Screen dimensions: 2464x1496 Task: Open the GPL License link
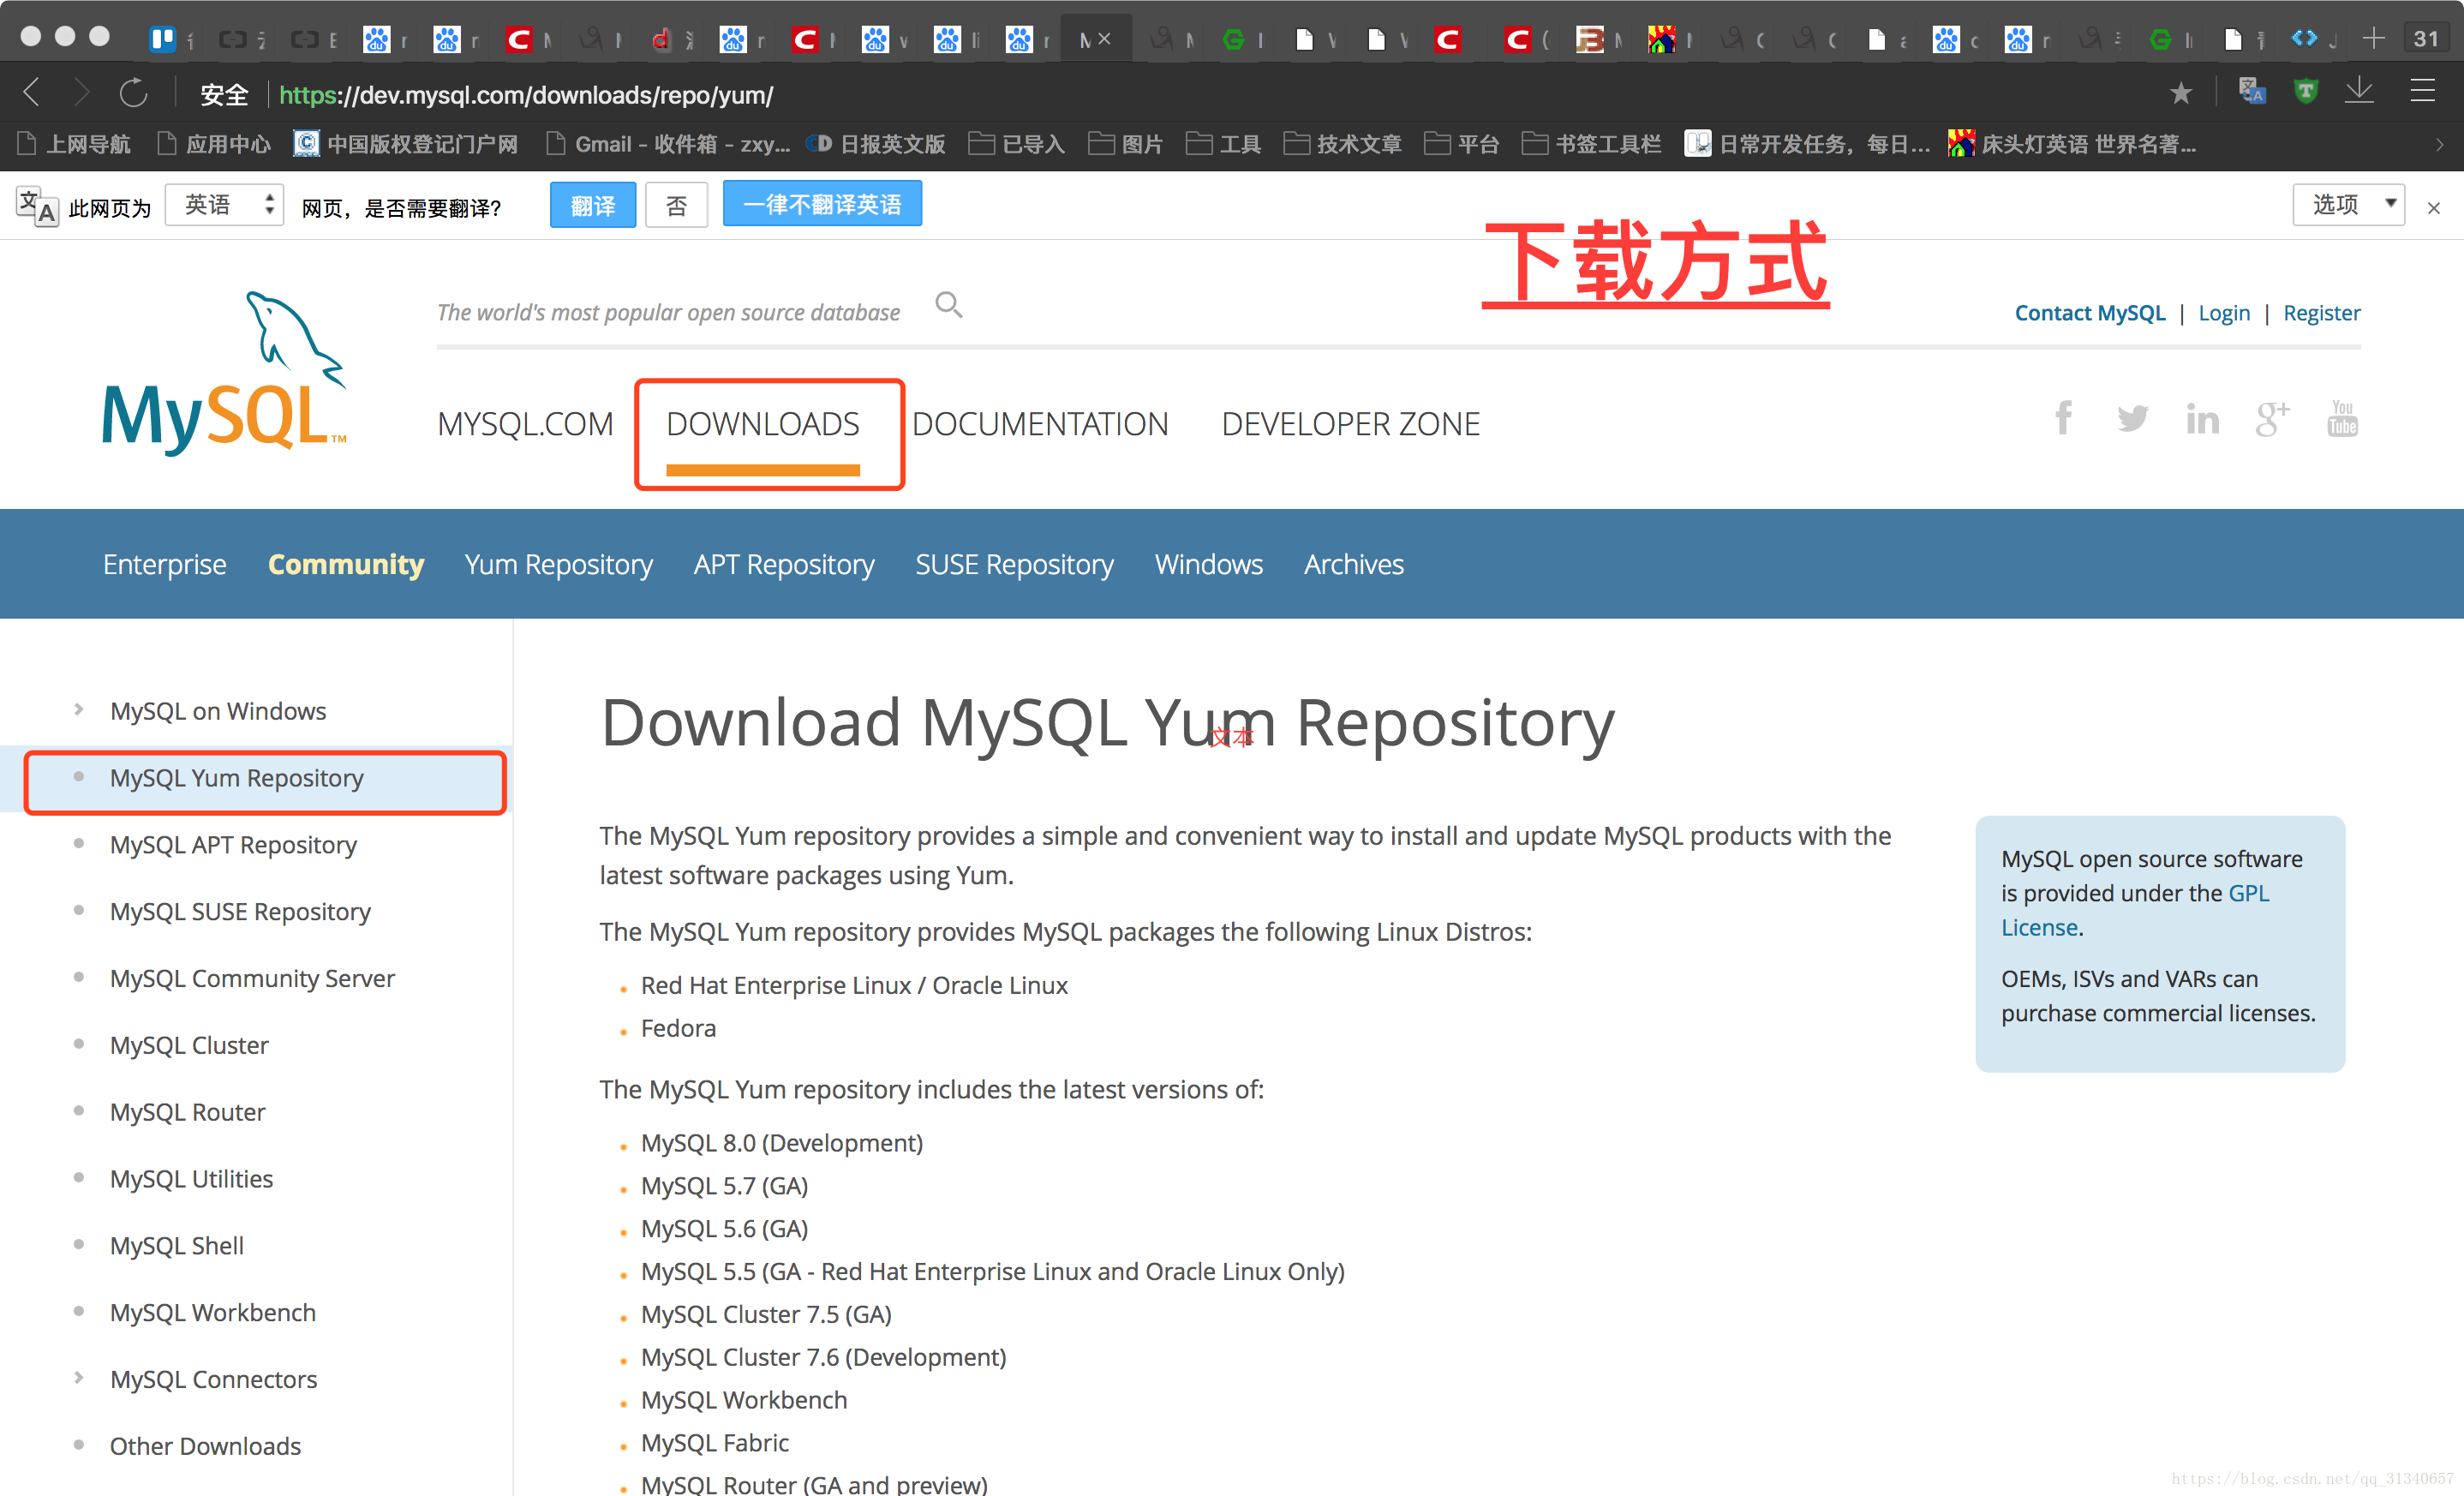pyautogui.click(x=2135, y=910)
